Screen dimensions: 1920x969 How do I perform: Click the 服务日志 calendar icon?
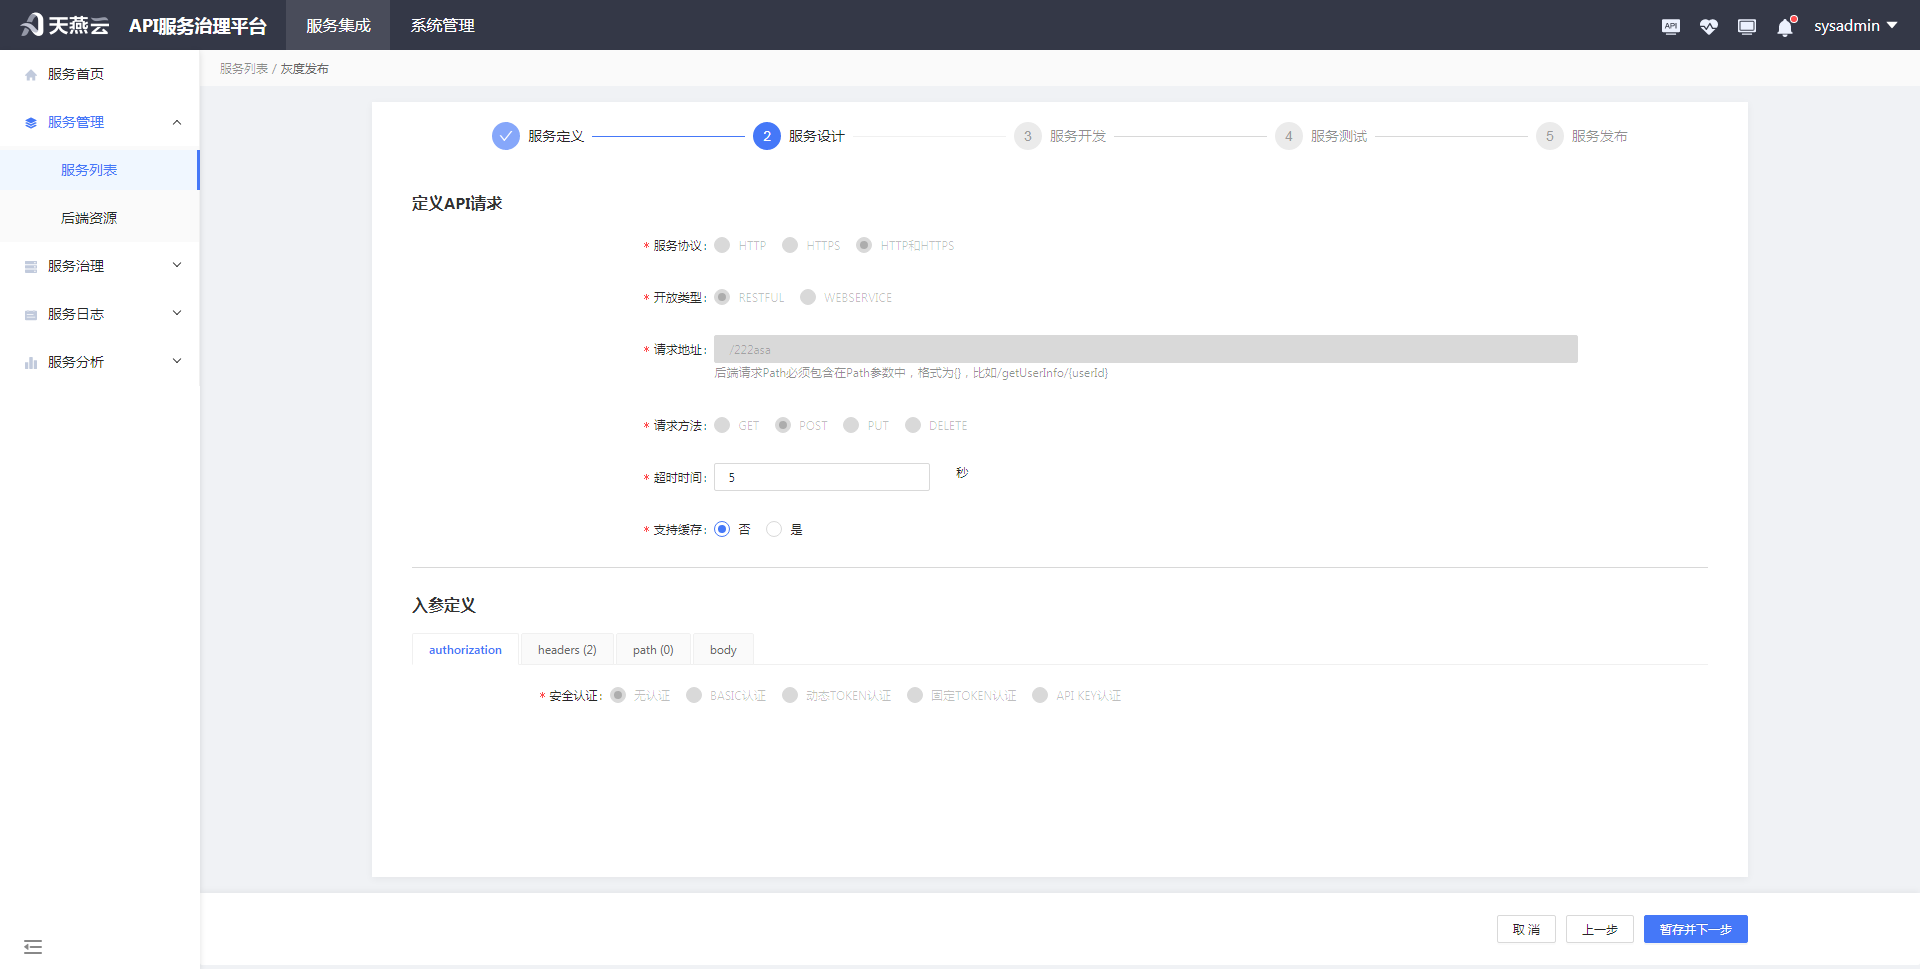point(29,313)
